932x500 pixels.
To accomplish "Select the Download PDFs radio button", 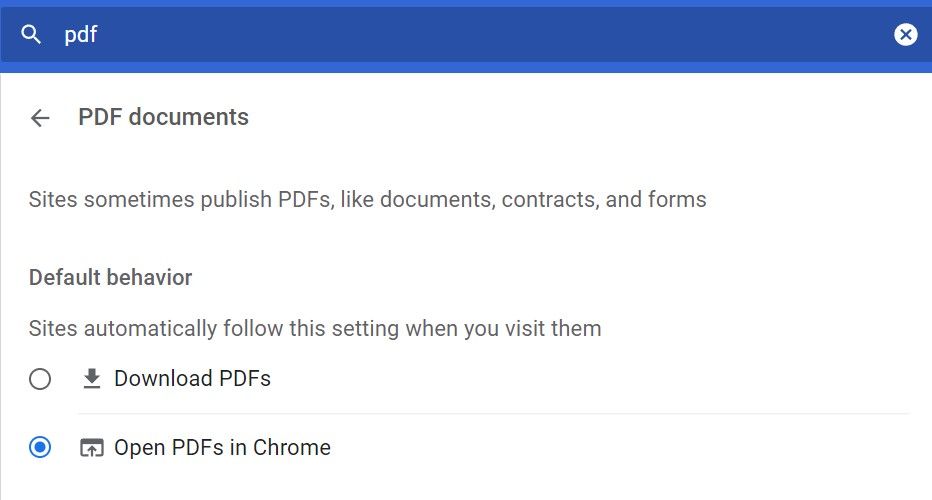I will click(40, 379).
